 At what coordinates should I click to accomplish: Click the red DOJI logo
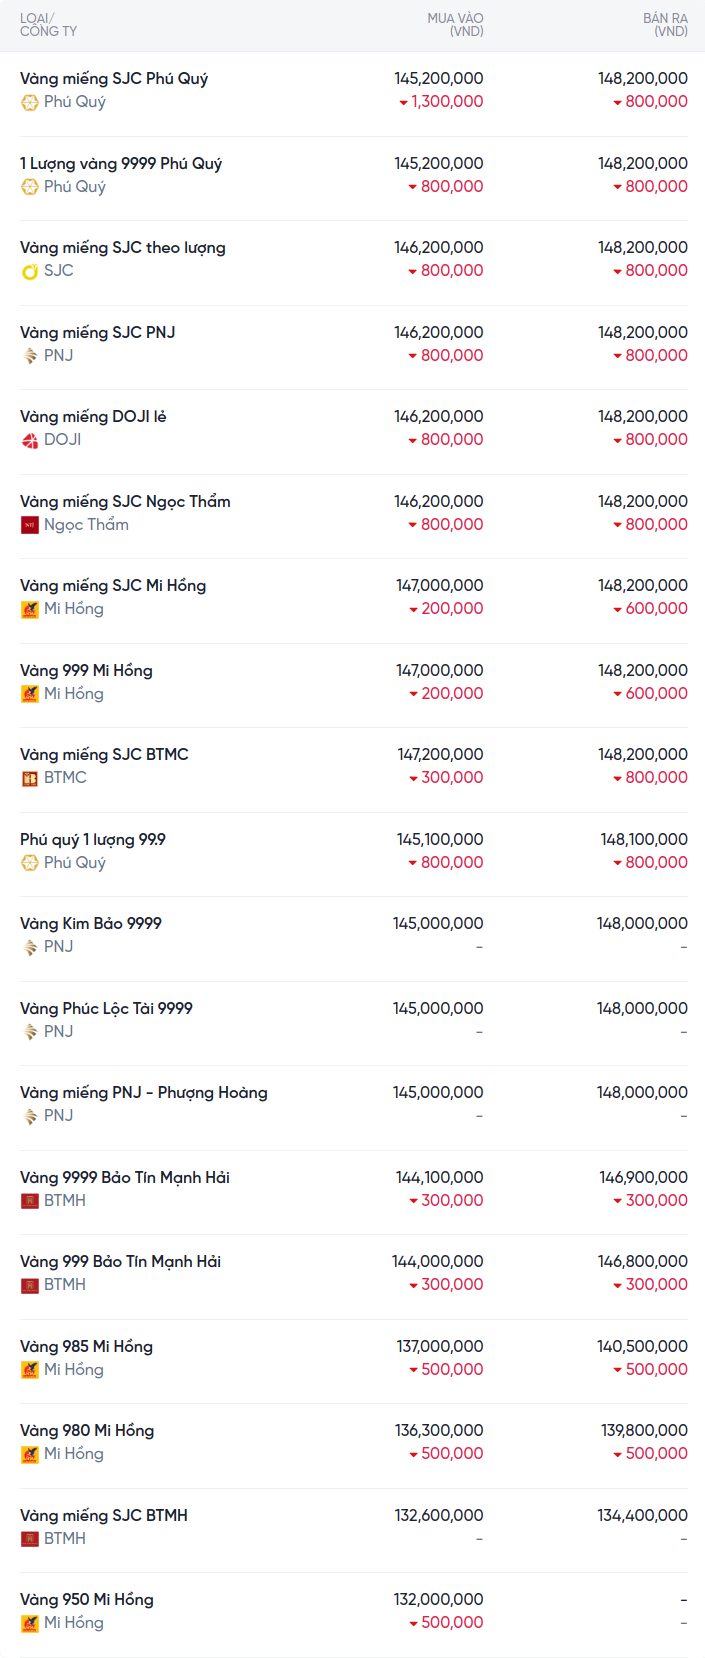pos(30,440)
